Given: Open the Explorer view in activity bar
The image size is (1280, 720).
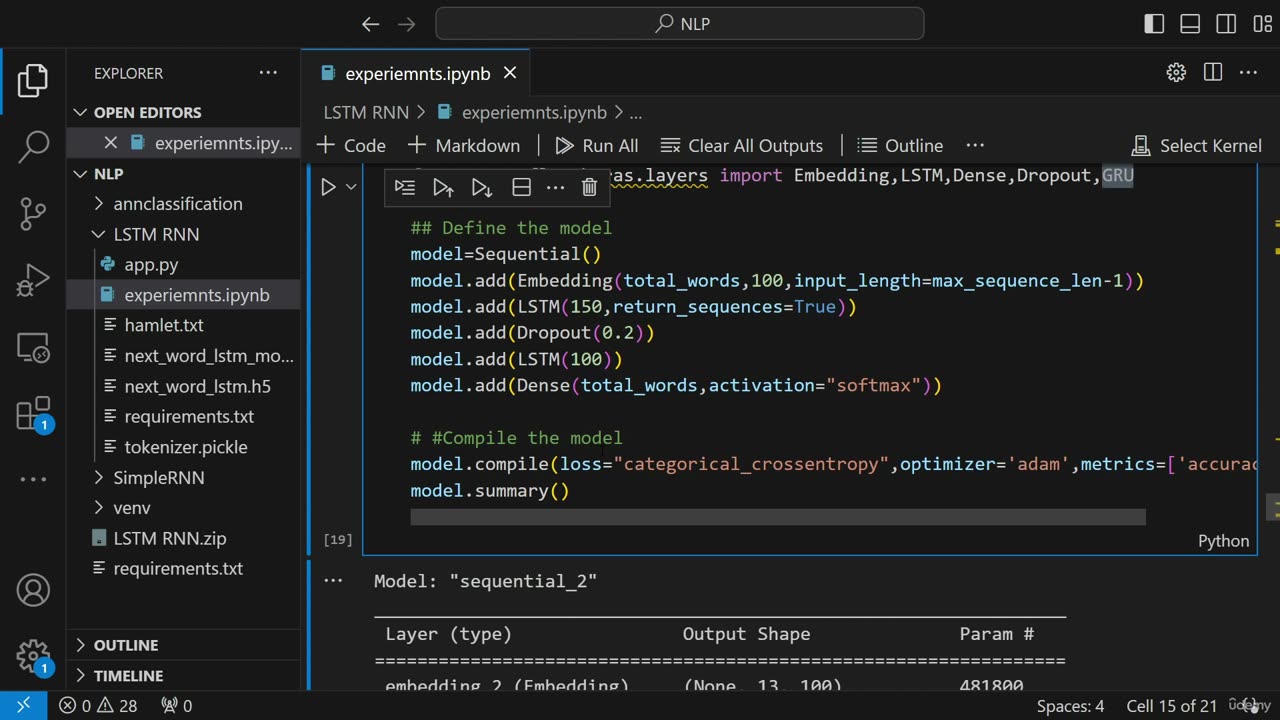Looking at the screenshot, I should [33, 80].
